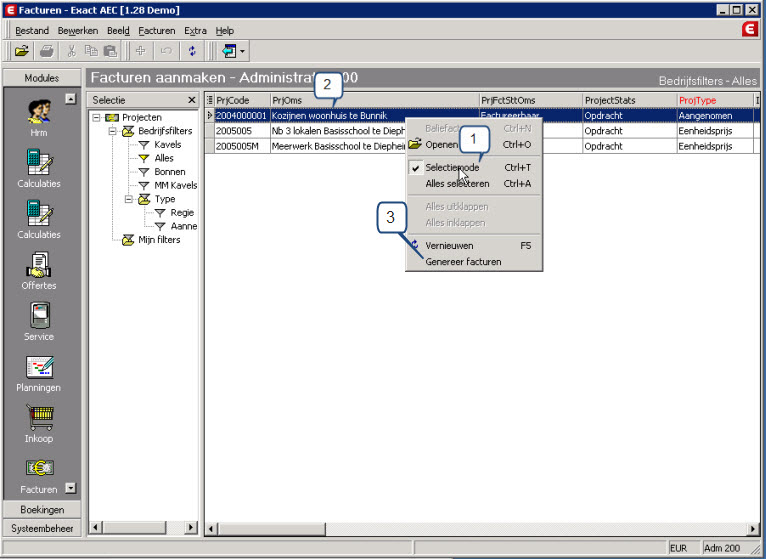
Task: Click the Eenheidsprijs cell in row 2005005M
Action: coord(715,146)
